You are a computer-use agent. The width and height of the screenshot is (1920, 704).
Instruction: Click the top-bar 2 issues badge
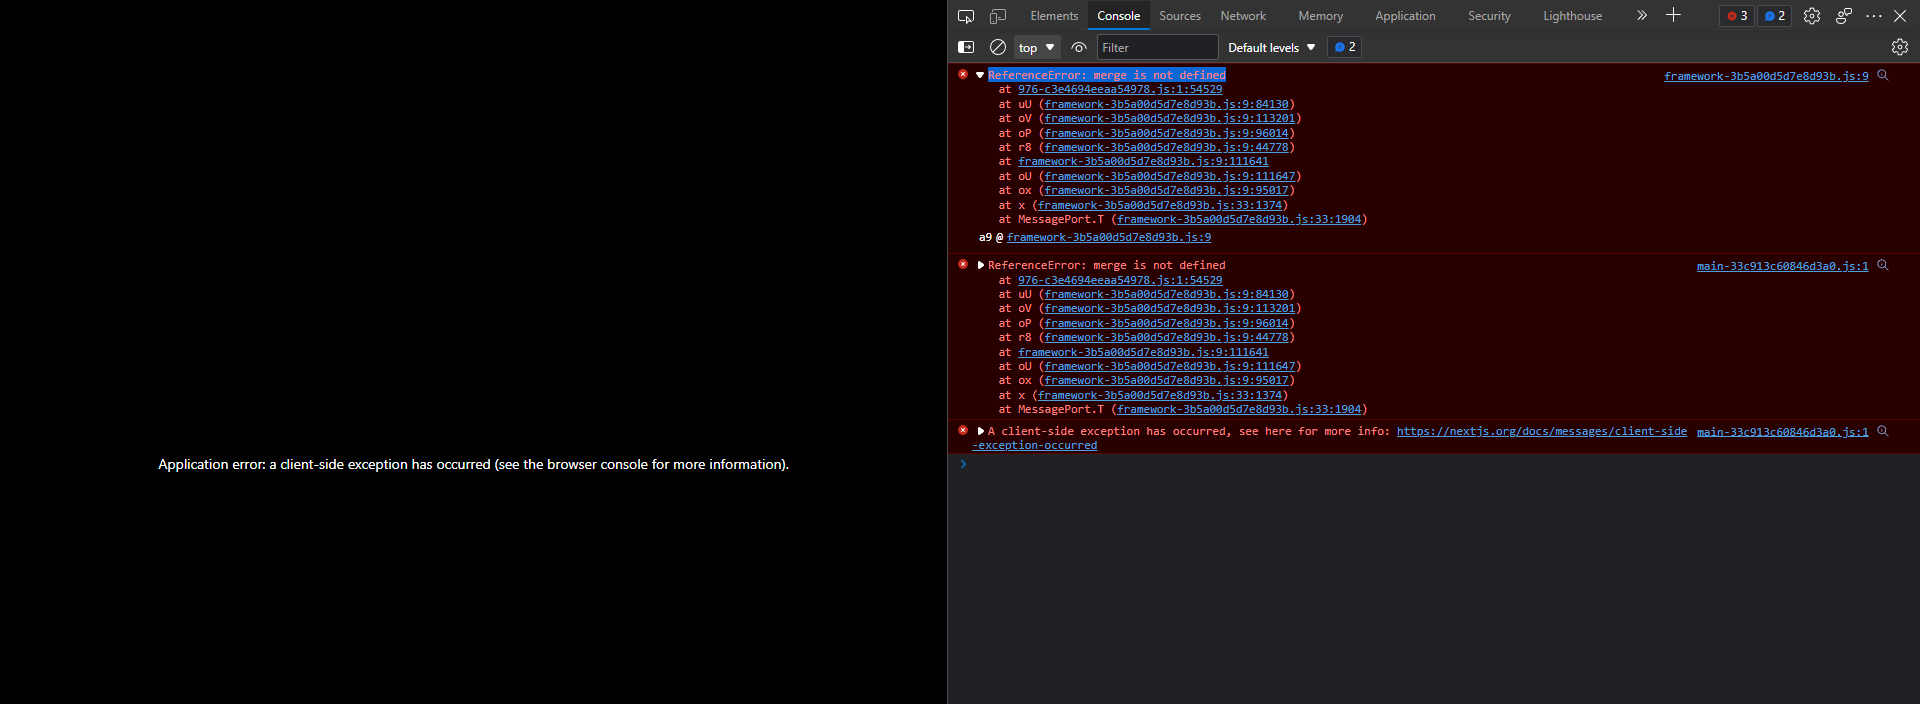1774,16
